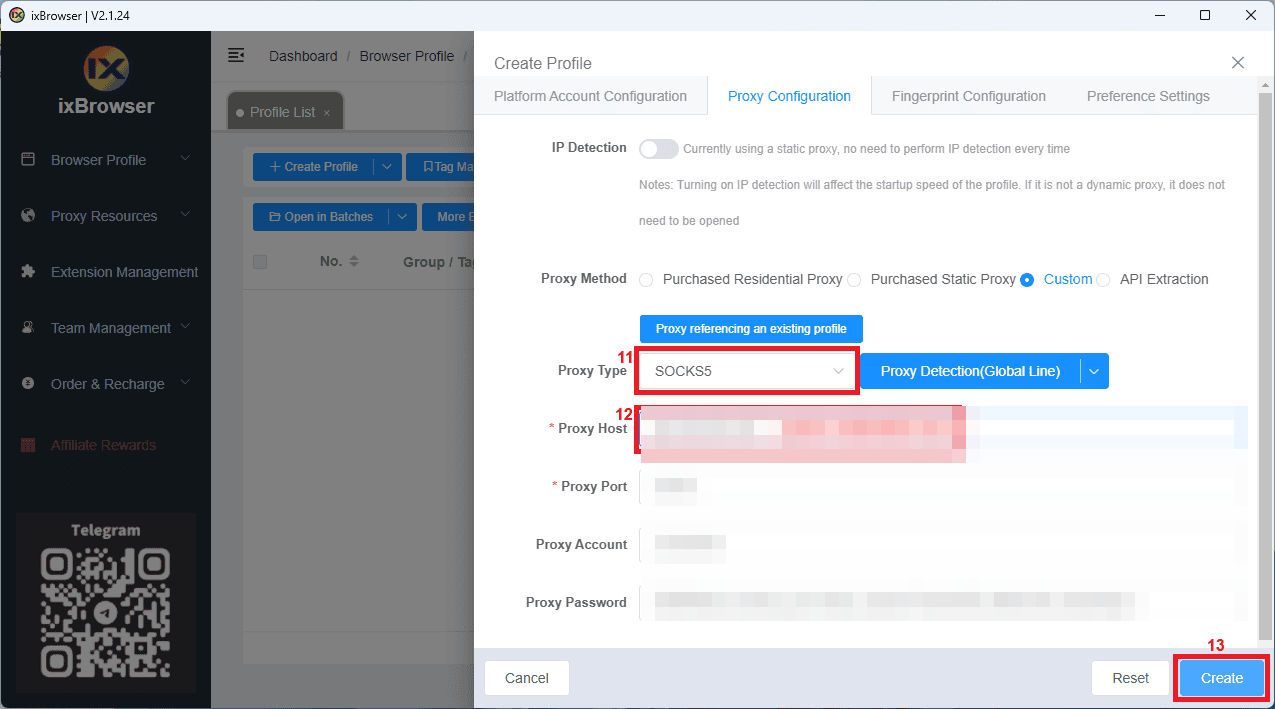Click Dashboard in breadcrumb
This screenshot has width=1275, height=709.
coord(303,56)
